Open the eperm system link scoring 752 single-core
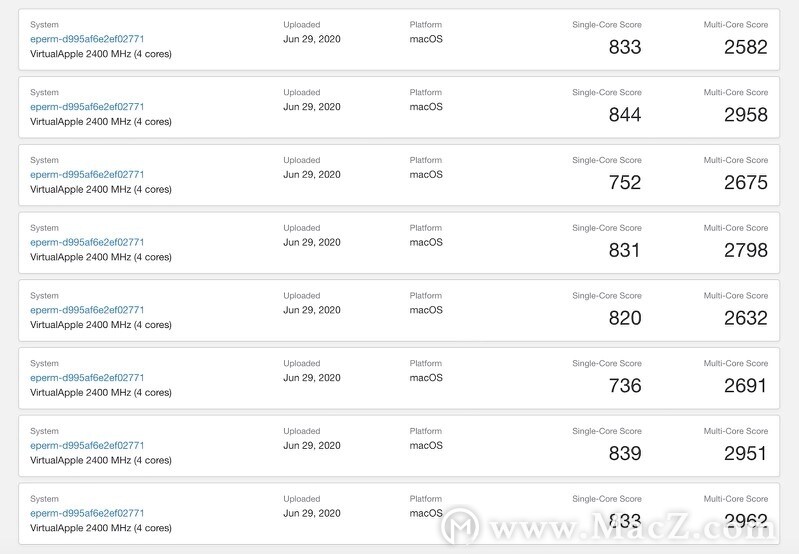 (87, 175)
